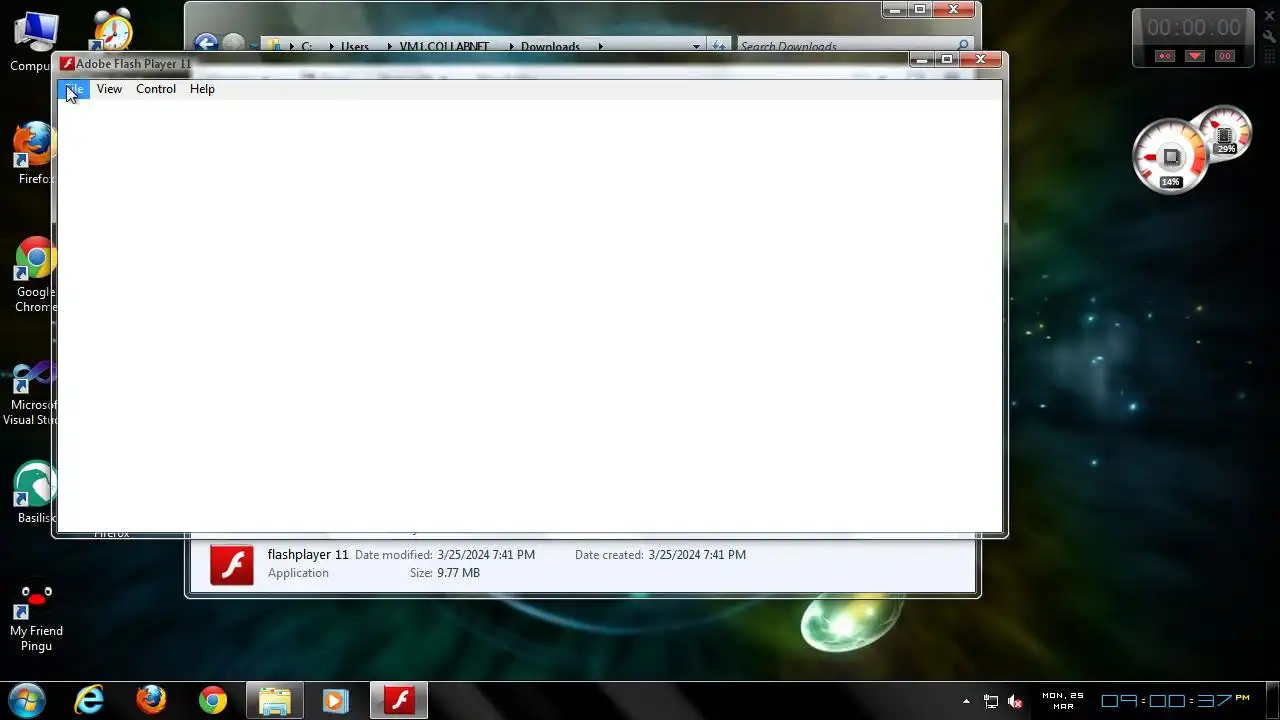Click the CPU meter gauge showing 14%
This screenshot has width=1280, height=720.
coord(1170,158)
